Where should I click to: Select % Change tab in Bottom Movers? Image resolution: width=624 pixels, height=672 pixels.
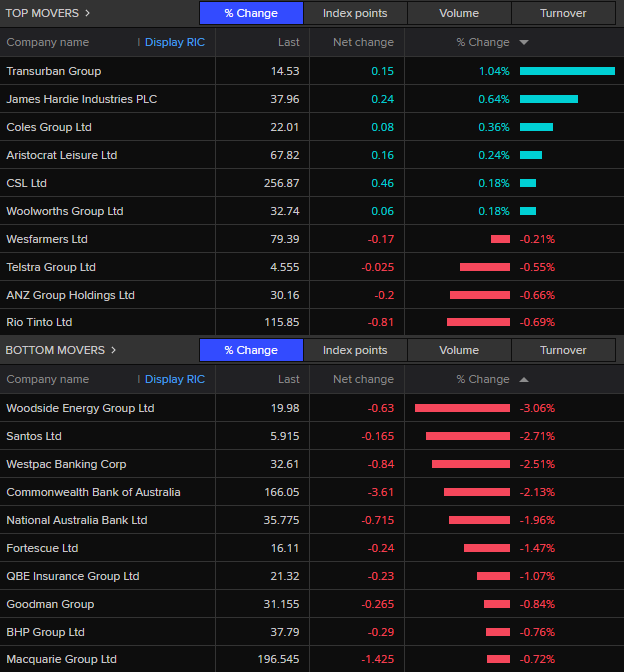[x=251, y=350]
